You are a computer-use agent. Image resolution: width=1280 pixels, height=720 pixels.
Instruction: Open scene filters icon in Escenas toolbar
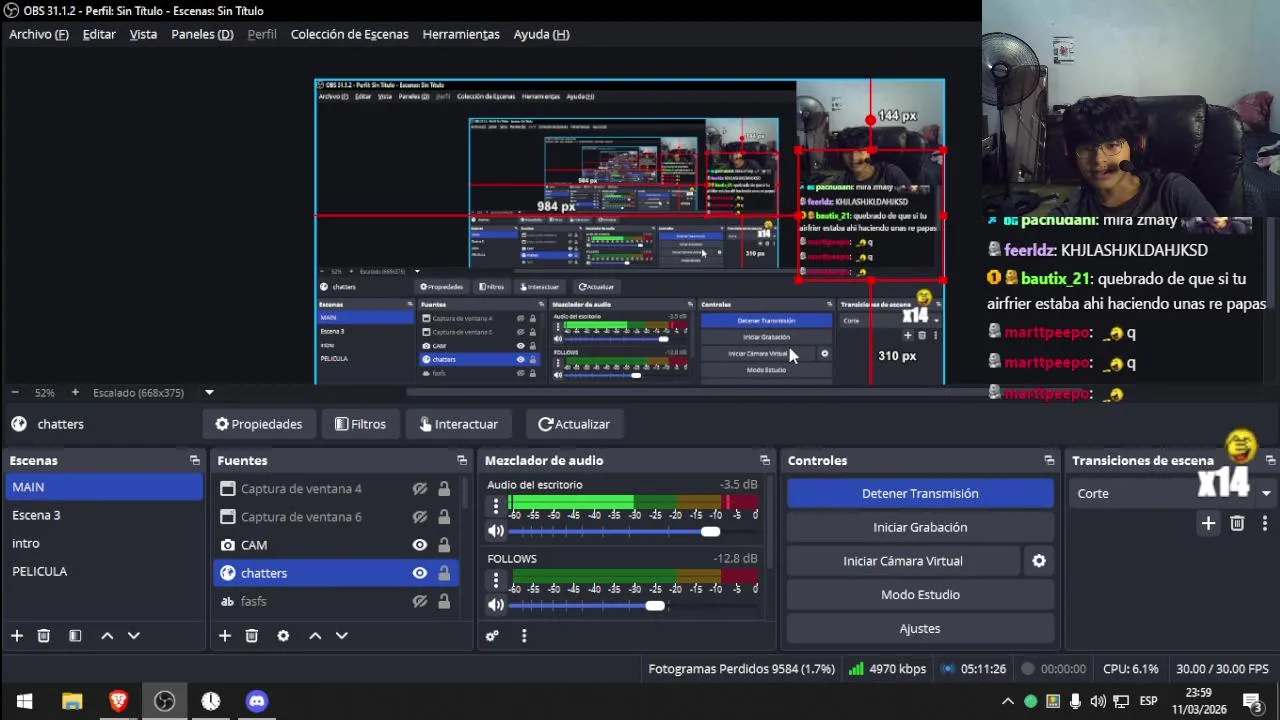click(75, 636)
